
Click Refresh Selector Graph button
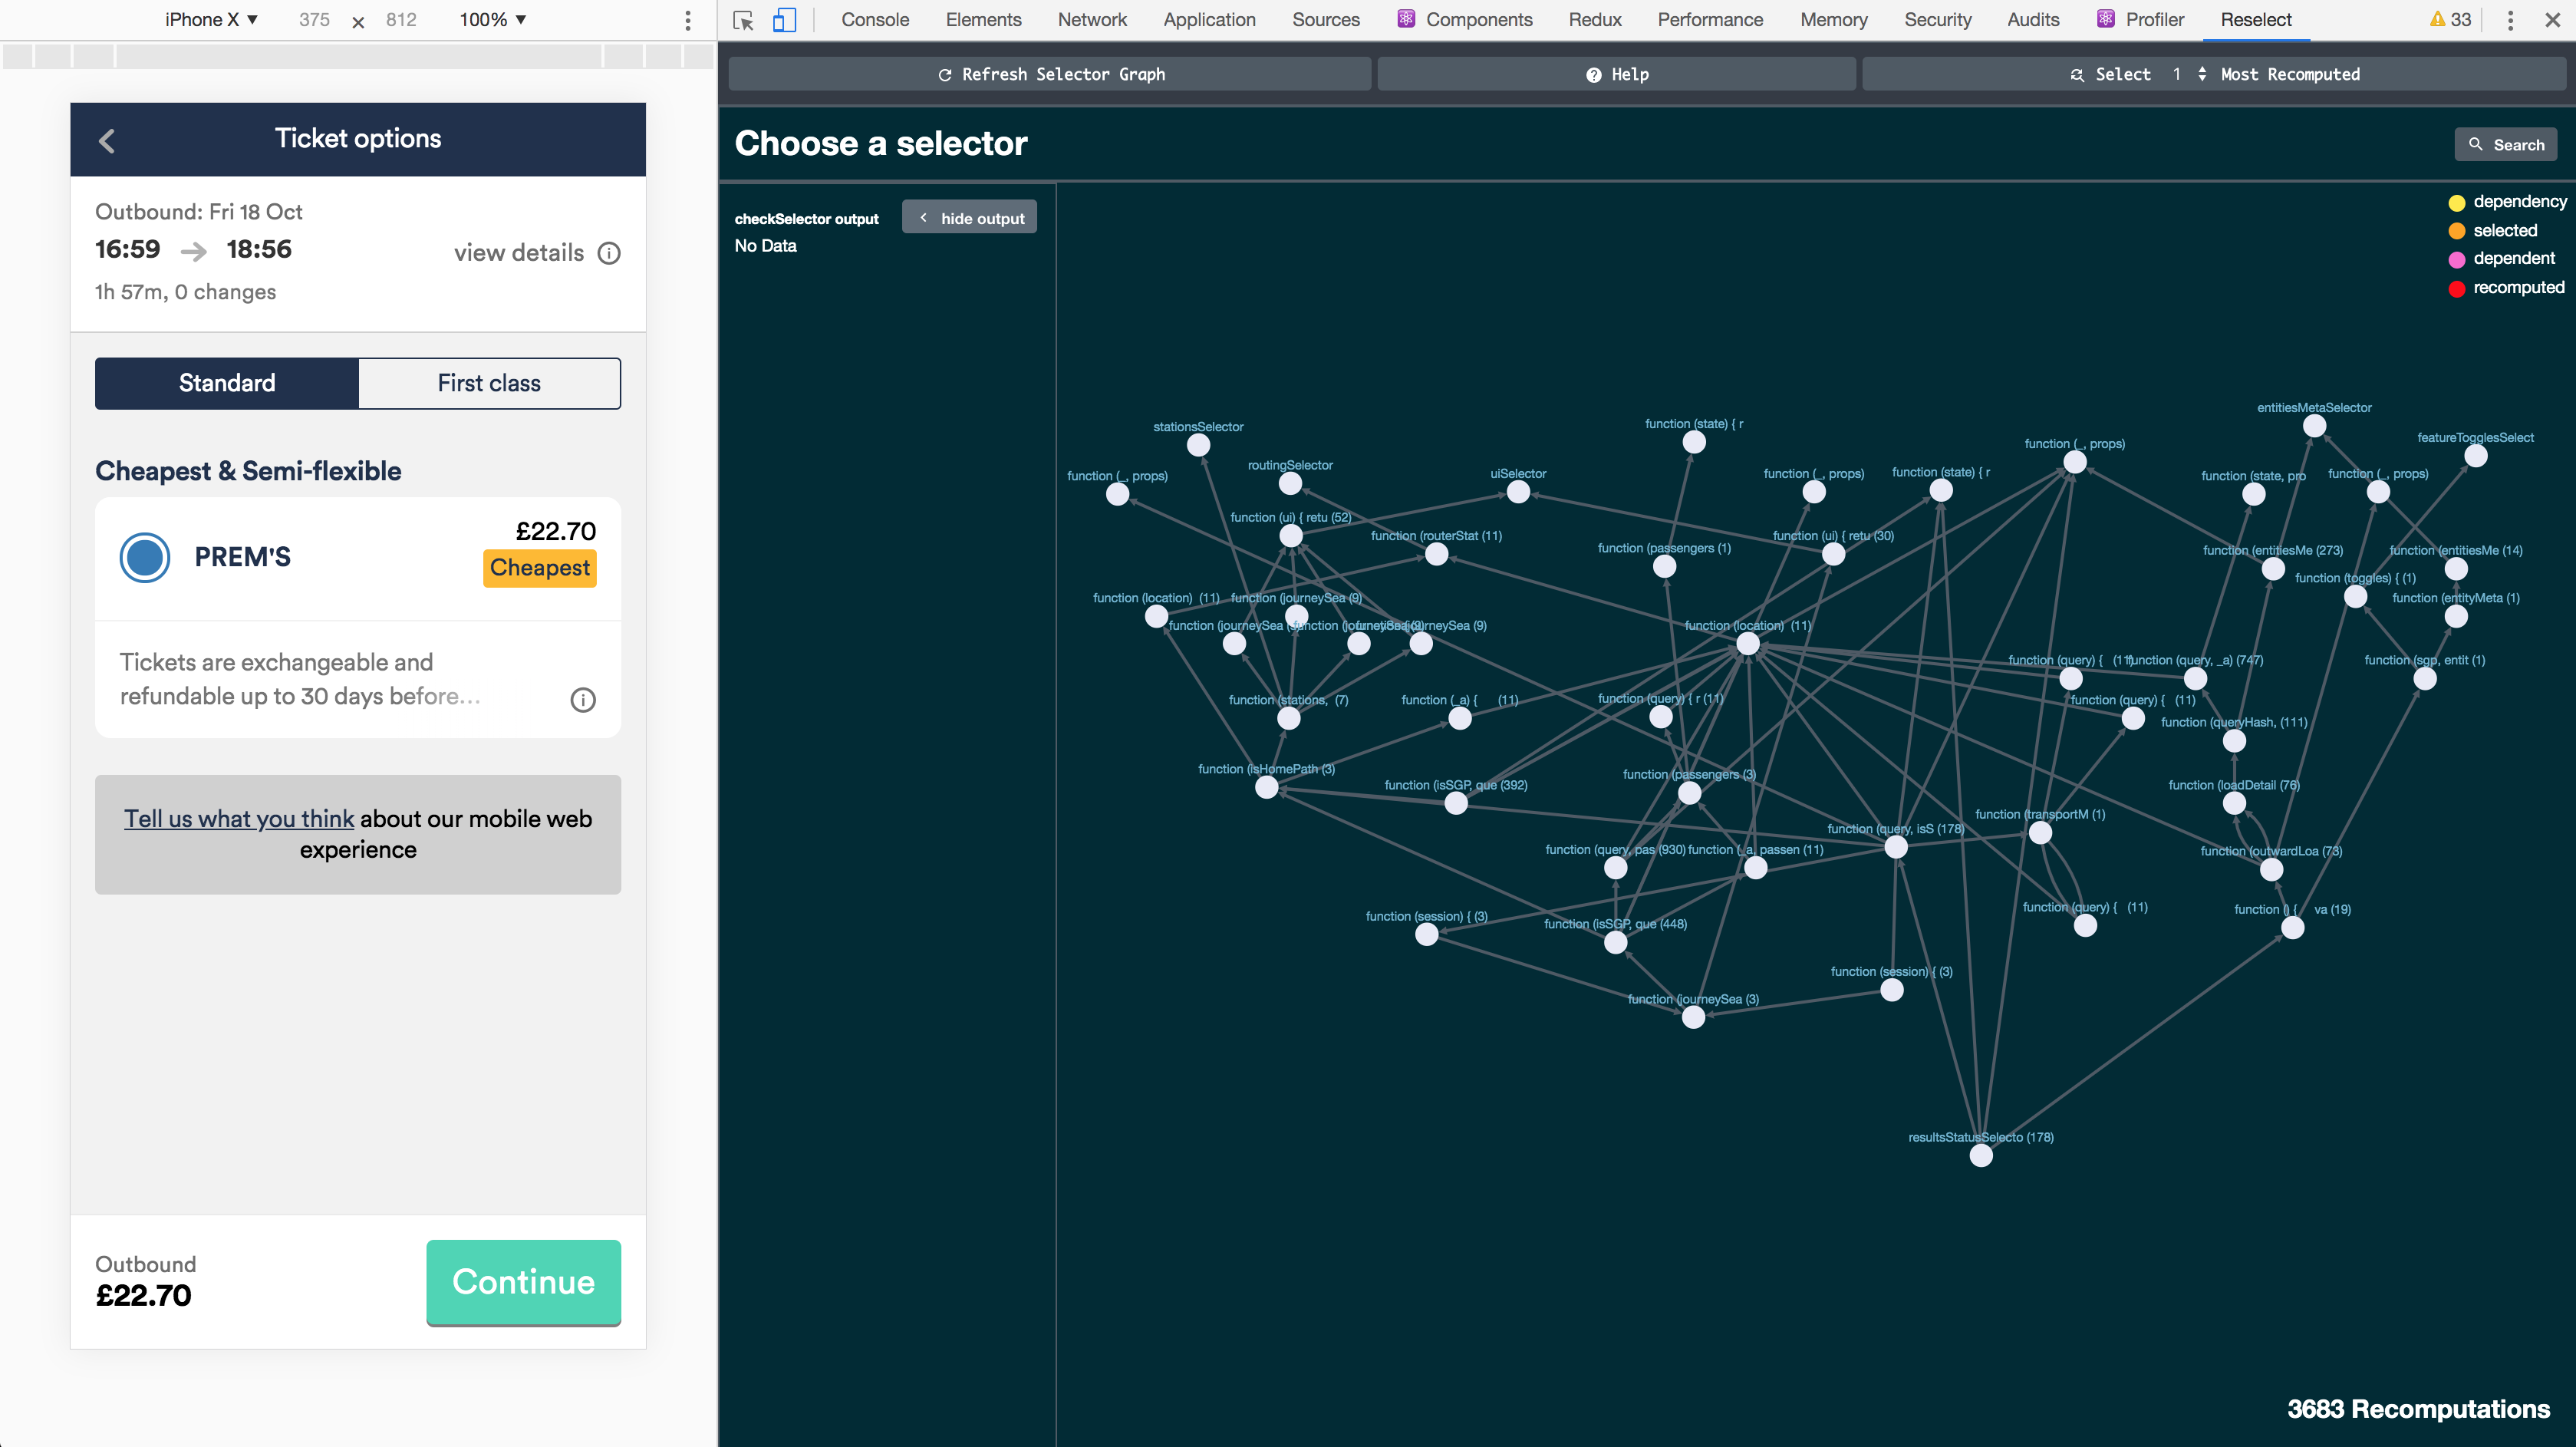[1050, 74]
